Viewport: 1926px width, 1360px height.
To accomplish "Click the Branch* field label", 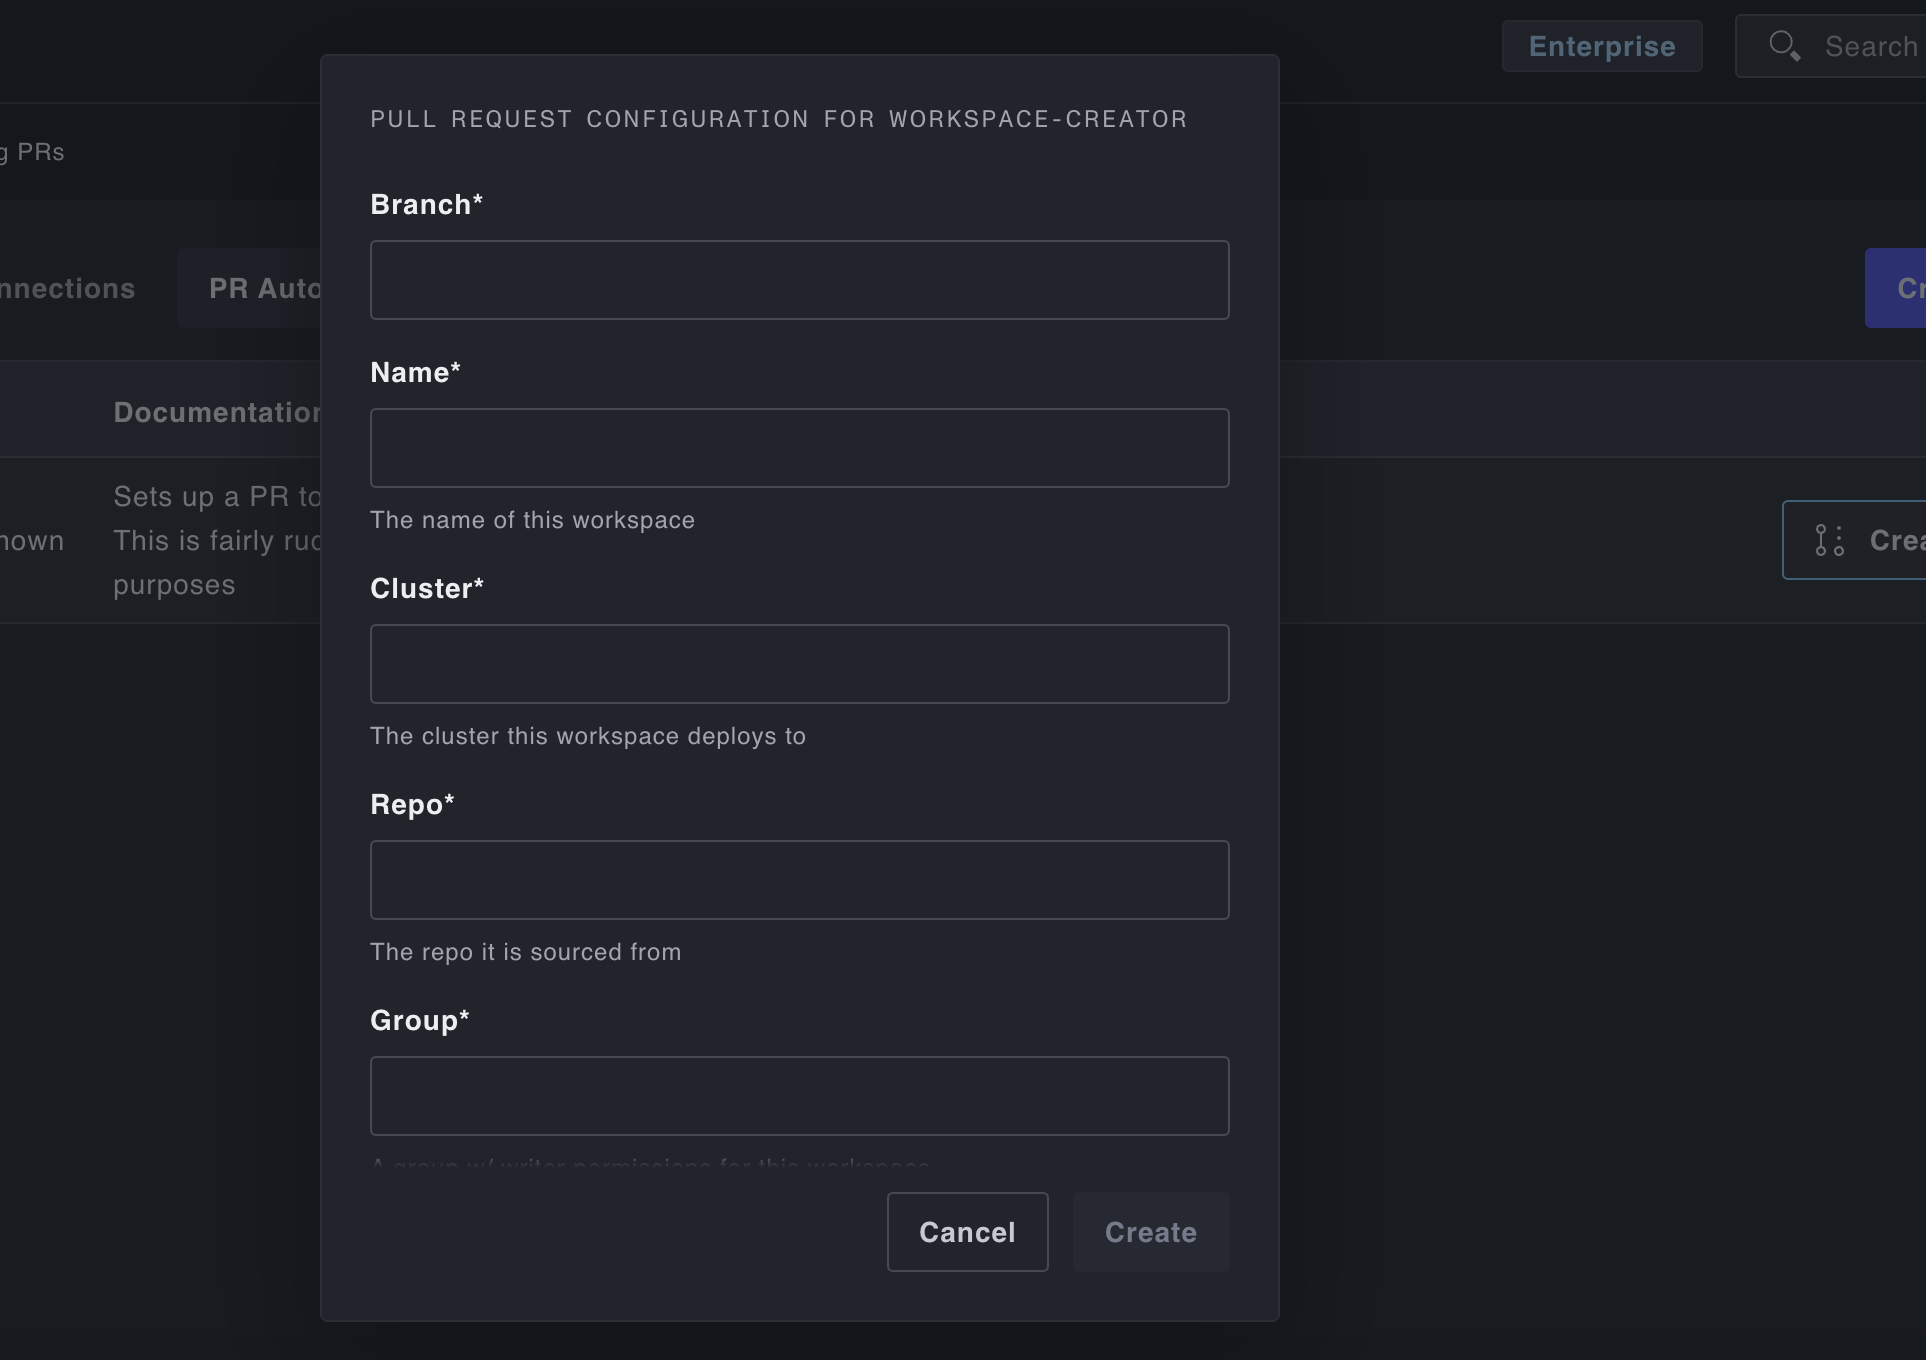I will pyautogui.click(x=426, y=204).
